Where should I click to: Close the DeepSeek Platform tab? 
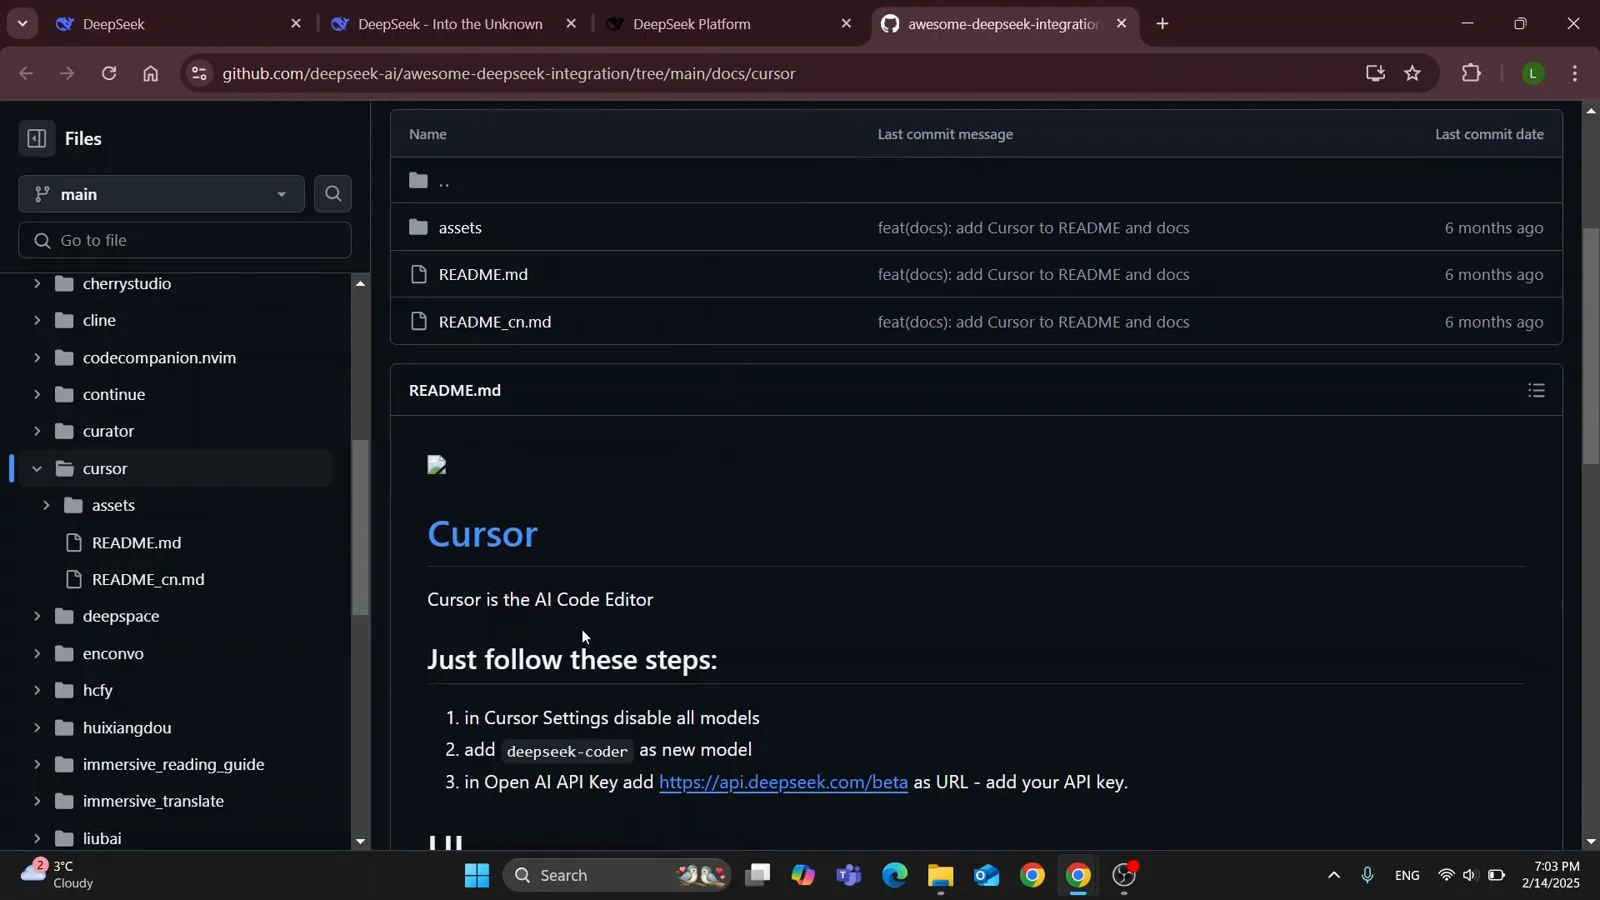point(846,24)
